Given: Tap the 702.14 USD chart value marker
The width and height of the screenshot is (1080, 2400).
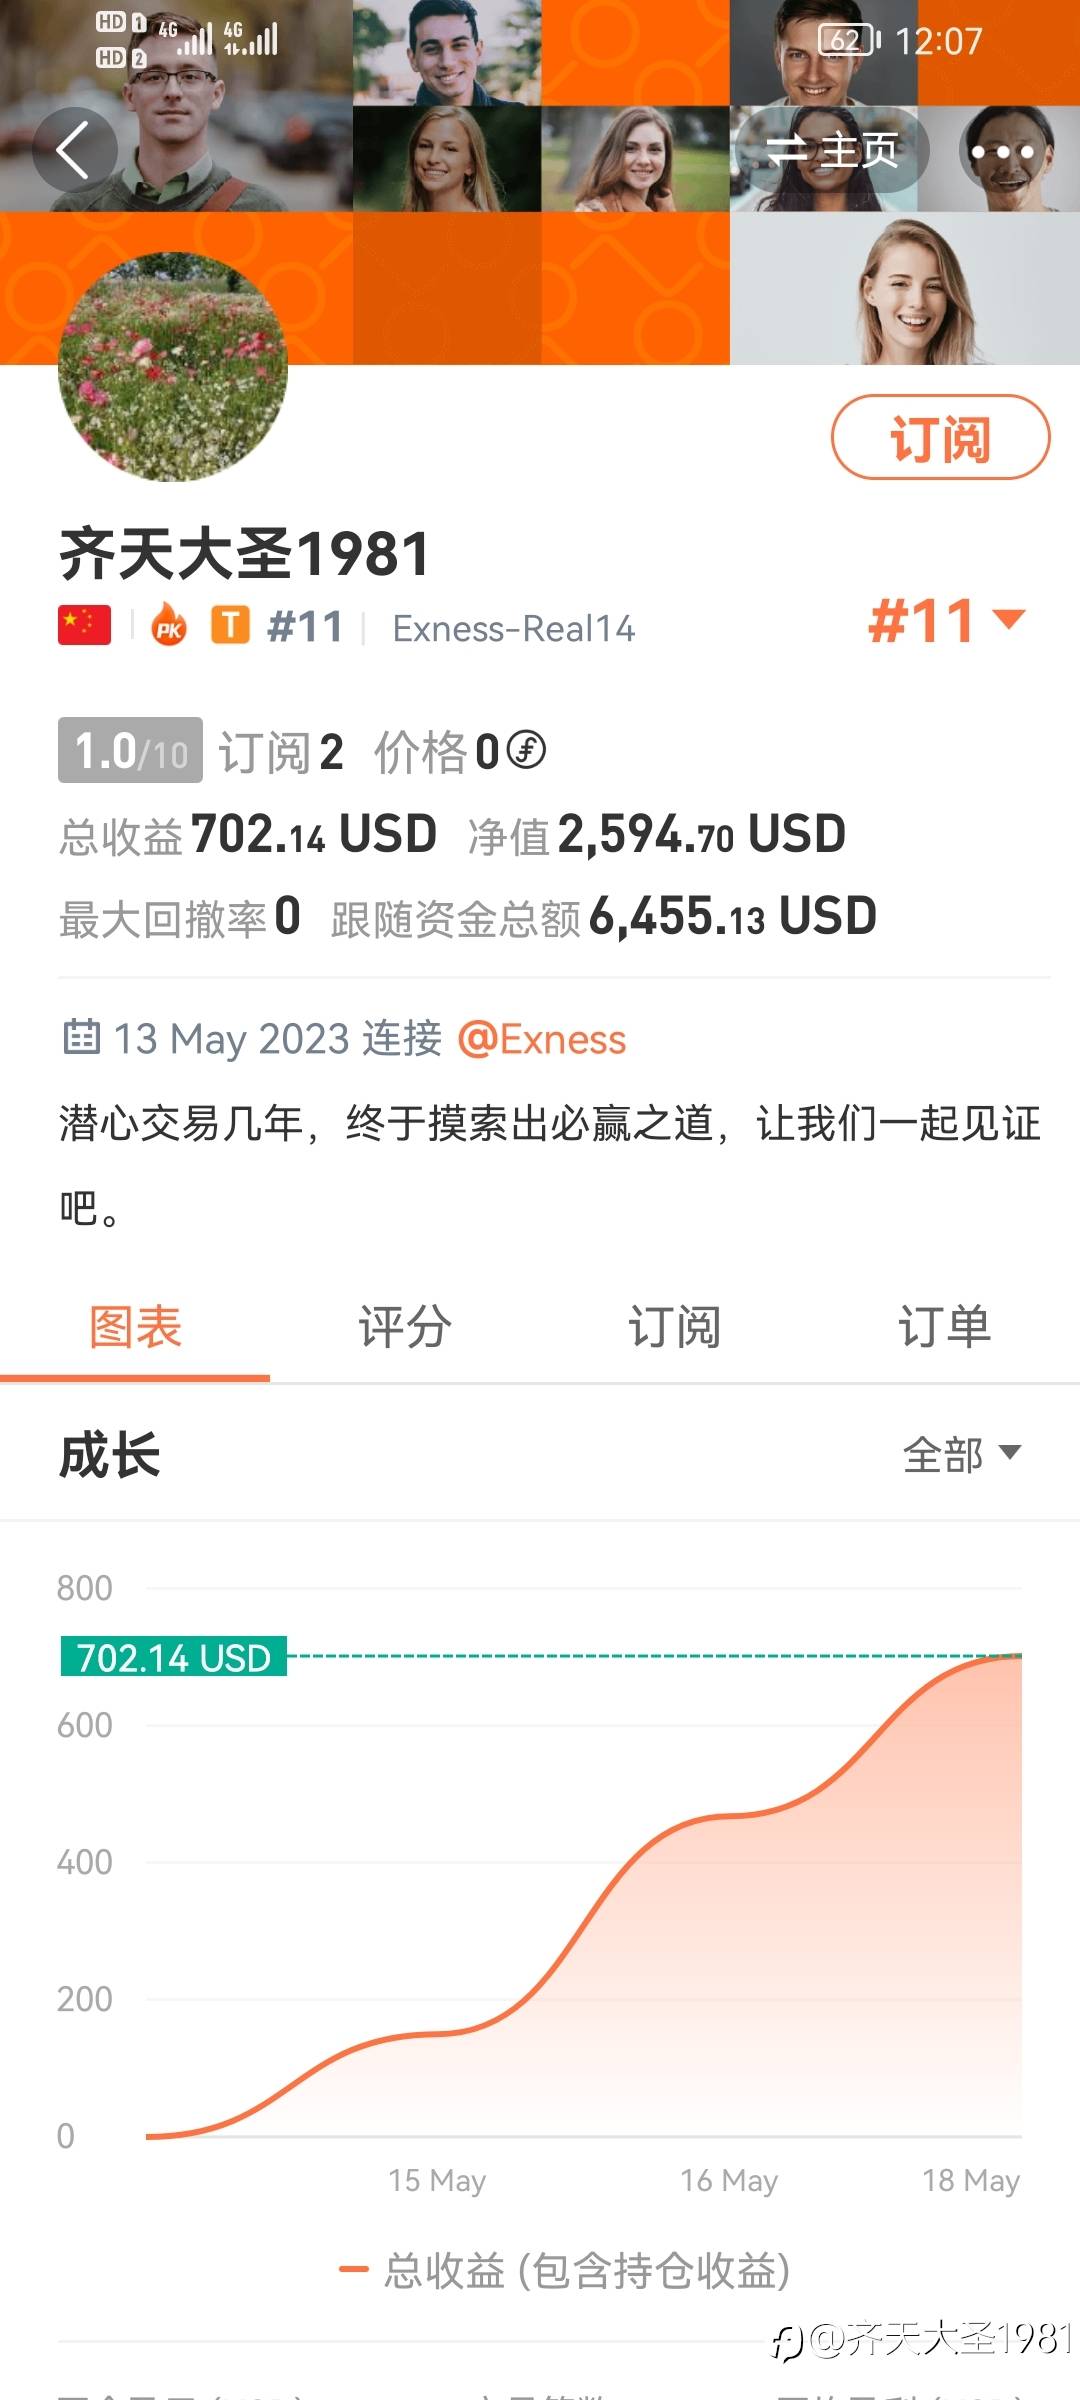Looking at the screenshot, I should tap(174, 1658).
